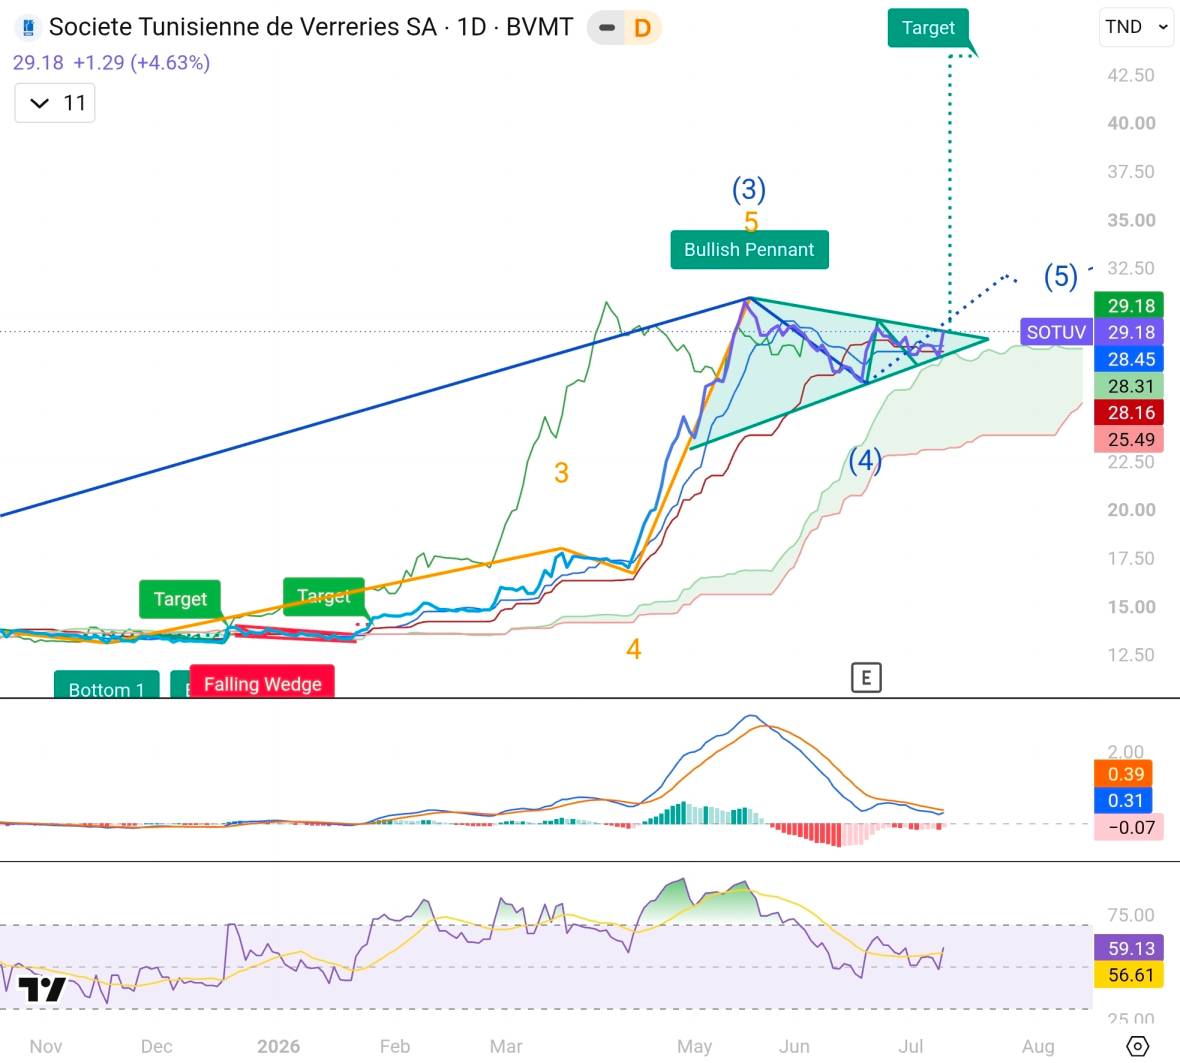Select the blue (3) Elliott wave label
This screenshot has width=1180, height=1063.
click(x=749, y=189)
